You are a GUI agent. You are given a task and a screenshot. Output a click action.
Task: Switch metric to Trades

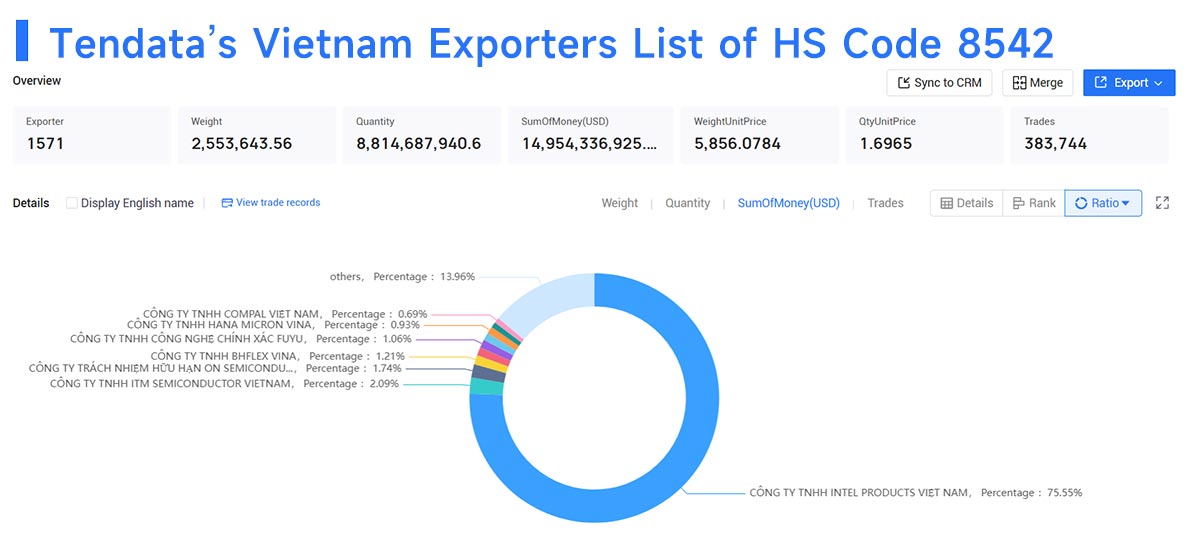(886, 203)
